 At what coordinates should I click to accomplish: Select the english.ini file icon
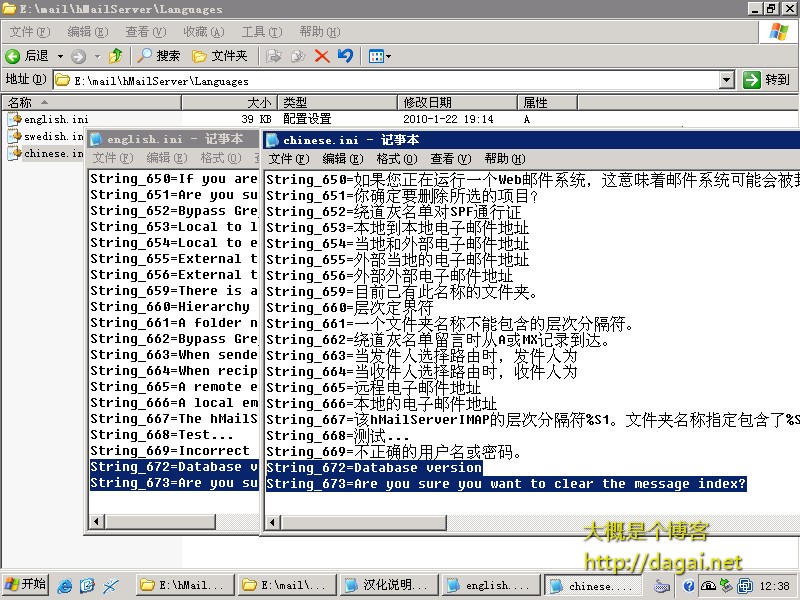click(x=14, y=119)
